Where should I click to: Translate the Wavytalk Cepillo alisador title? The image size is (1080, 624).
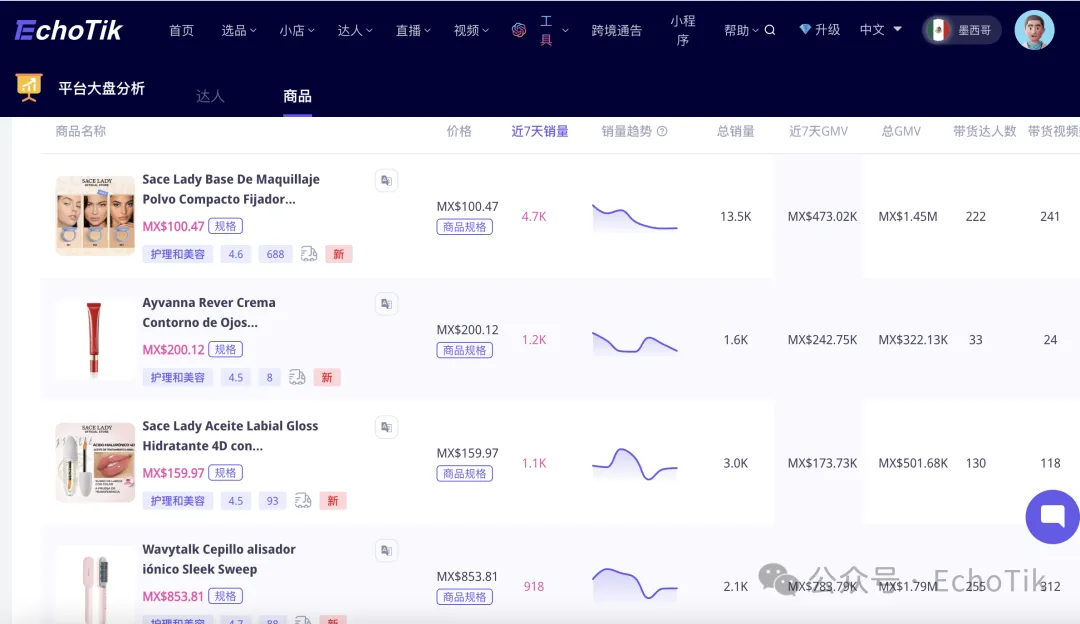[x=386, y=550]
